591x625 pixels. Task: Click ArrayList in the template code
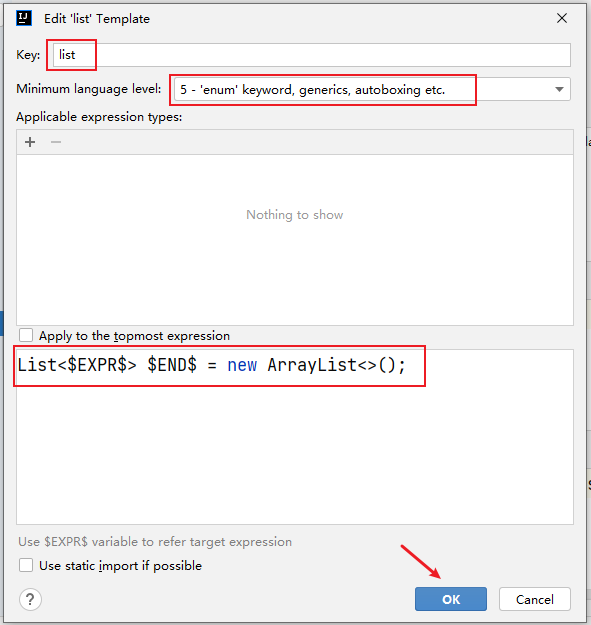pyautogui.click(x=312, y=365)
